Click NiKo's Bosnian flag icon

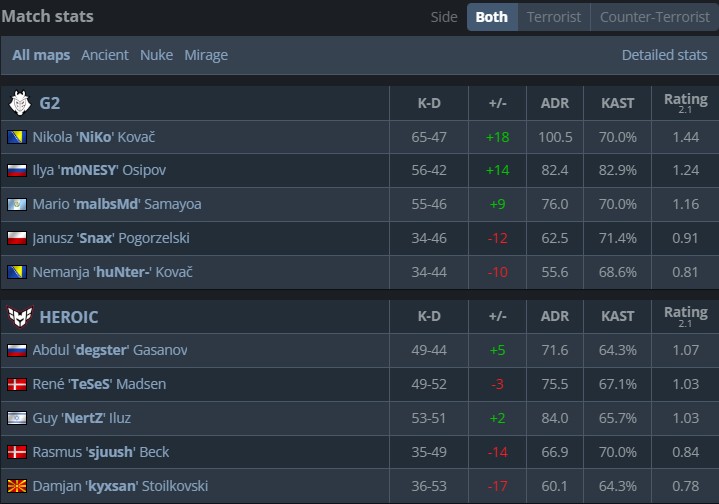tap(17, 137)
